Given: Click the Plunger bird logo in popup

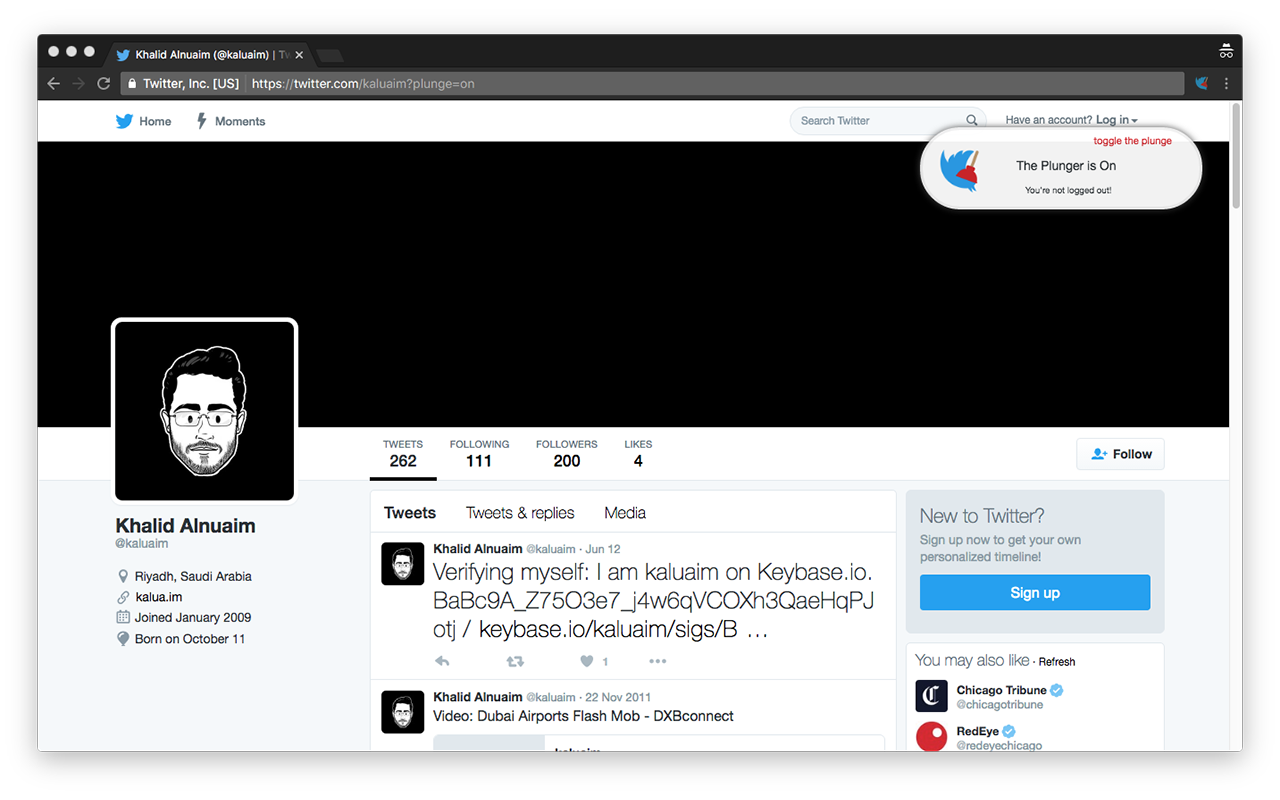Looking at the screenshot, I should 960,170.
